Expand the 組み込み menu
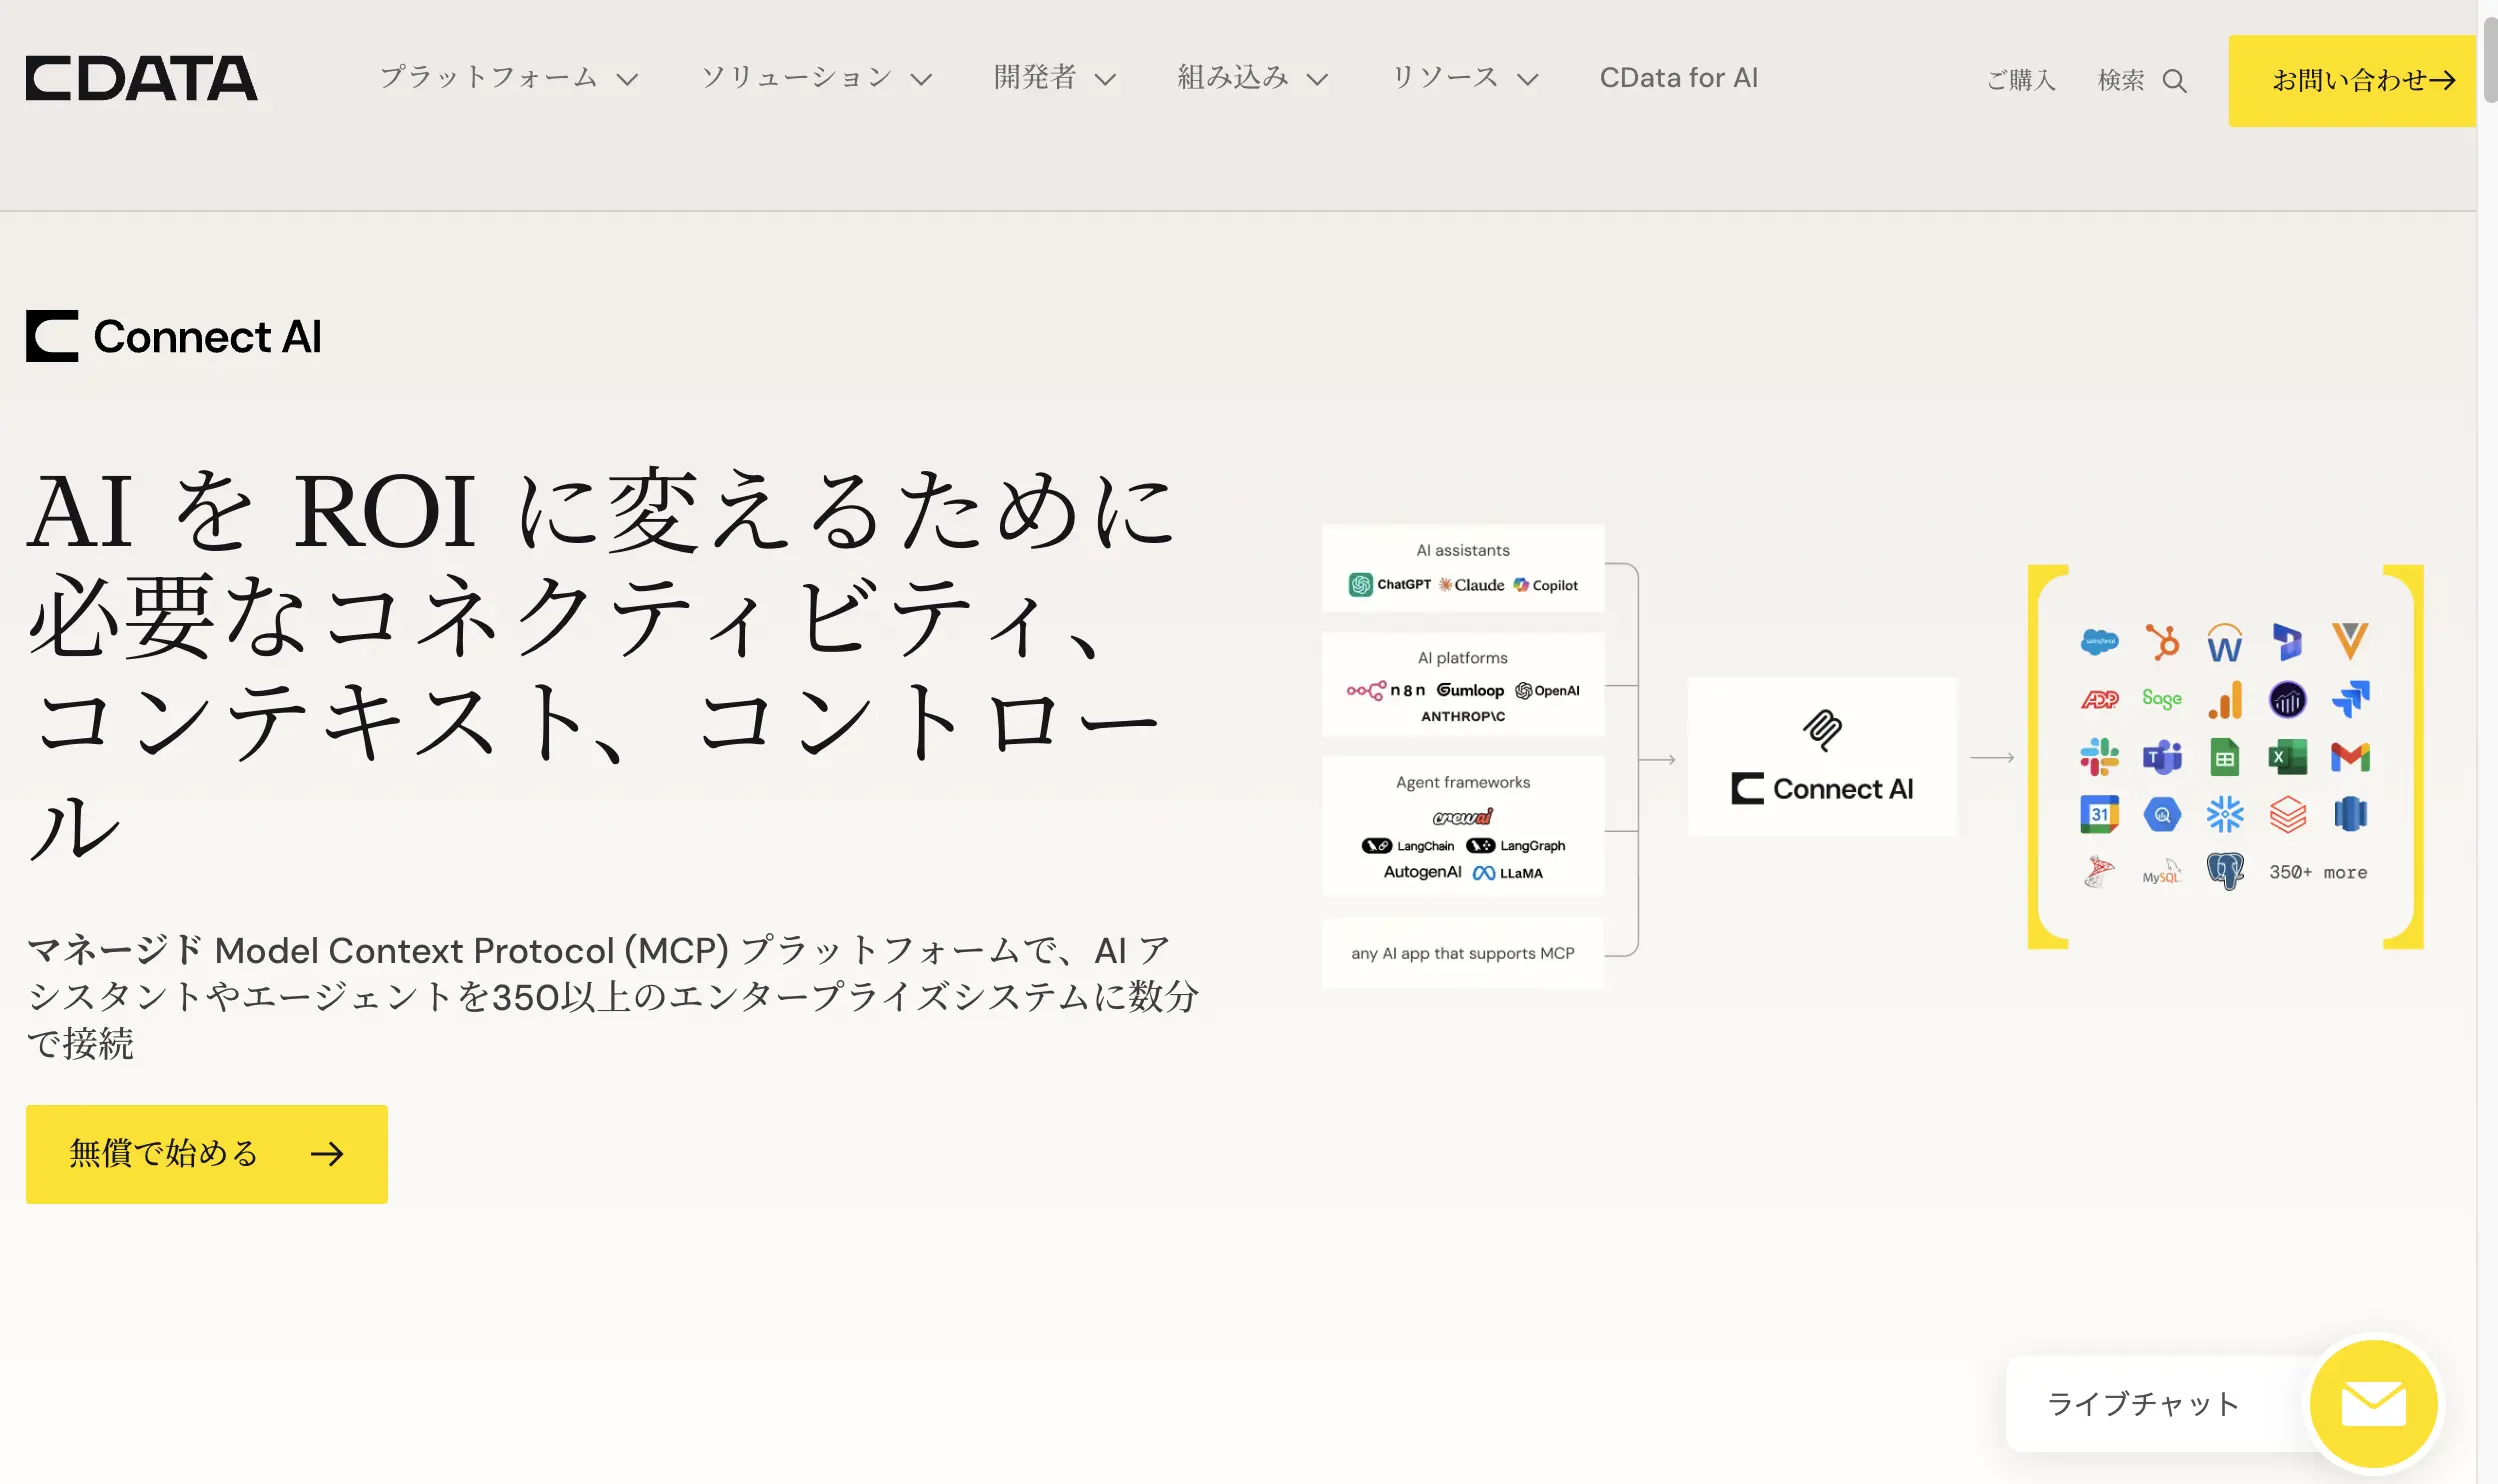Screen dimensions: 2498x1484 click(1253, 78)
